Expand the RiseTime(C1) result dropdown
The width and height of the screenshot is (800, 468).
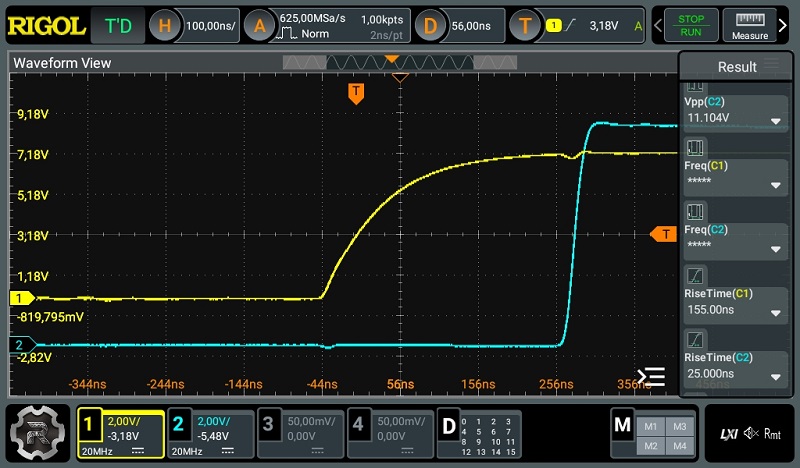click(x=775, y=313)
